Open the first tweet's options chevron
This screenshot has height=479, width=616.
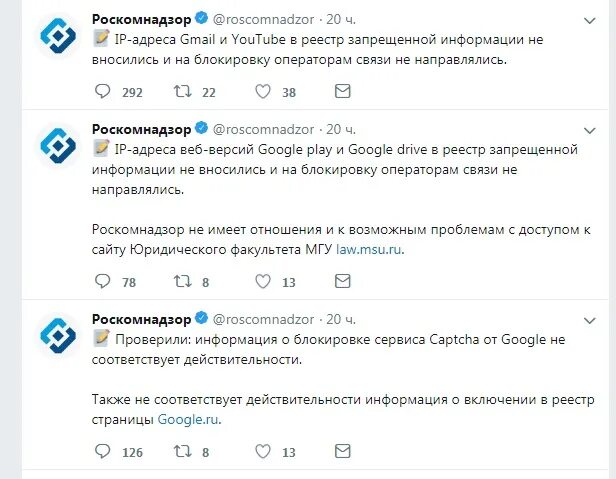pos(590,20)
